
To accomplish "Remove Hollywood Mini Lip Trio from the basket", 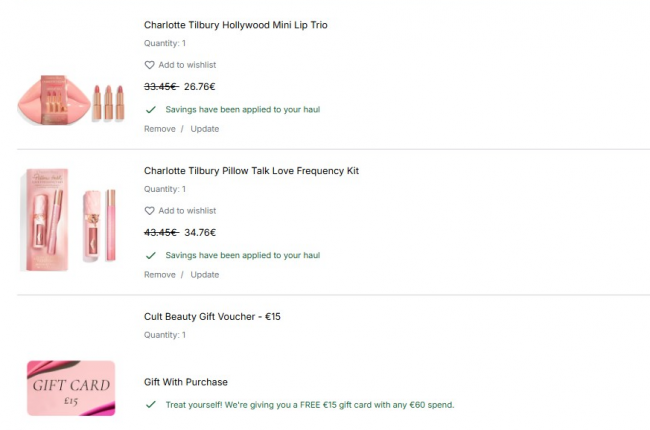I will 159,129.
